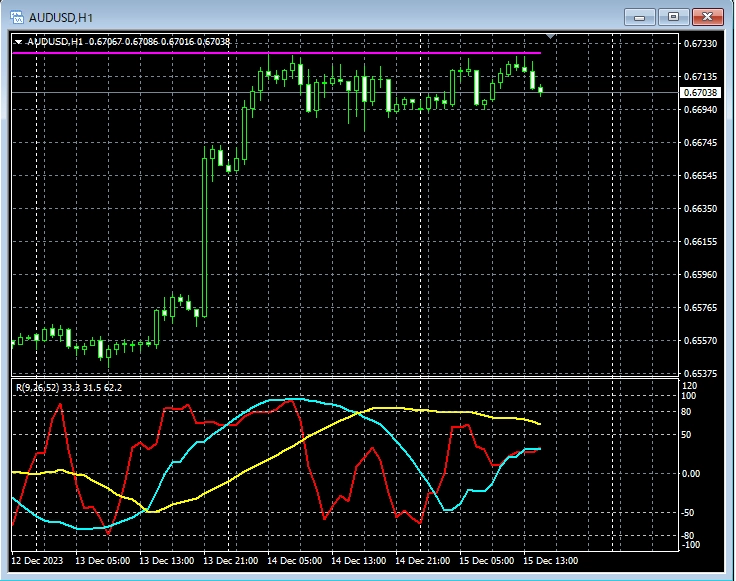Click the 100 level on indicator scale
736x581 pixels.
click(688, 396)
